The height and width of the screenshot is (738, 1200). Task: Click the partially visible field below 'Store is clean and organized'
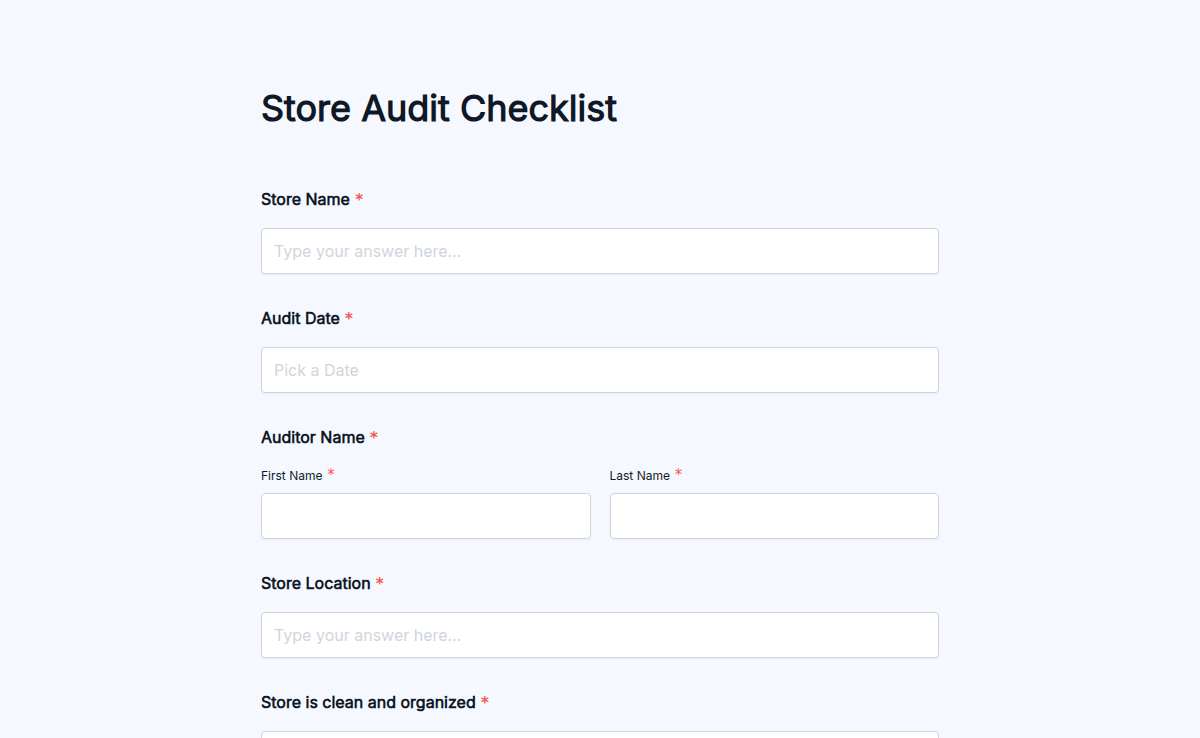599,734
